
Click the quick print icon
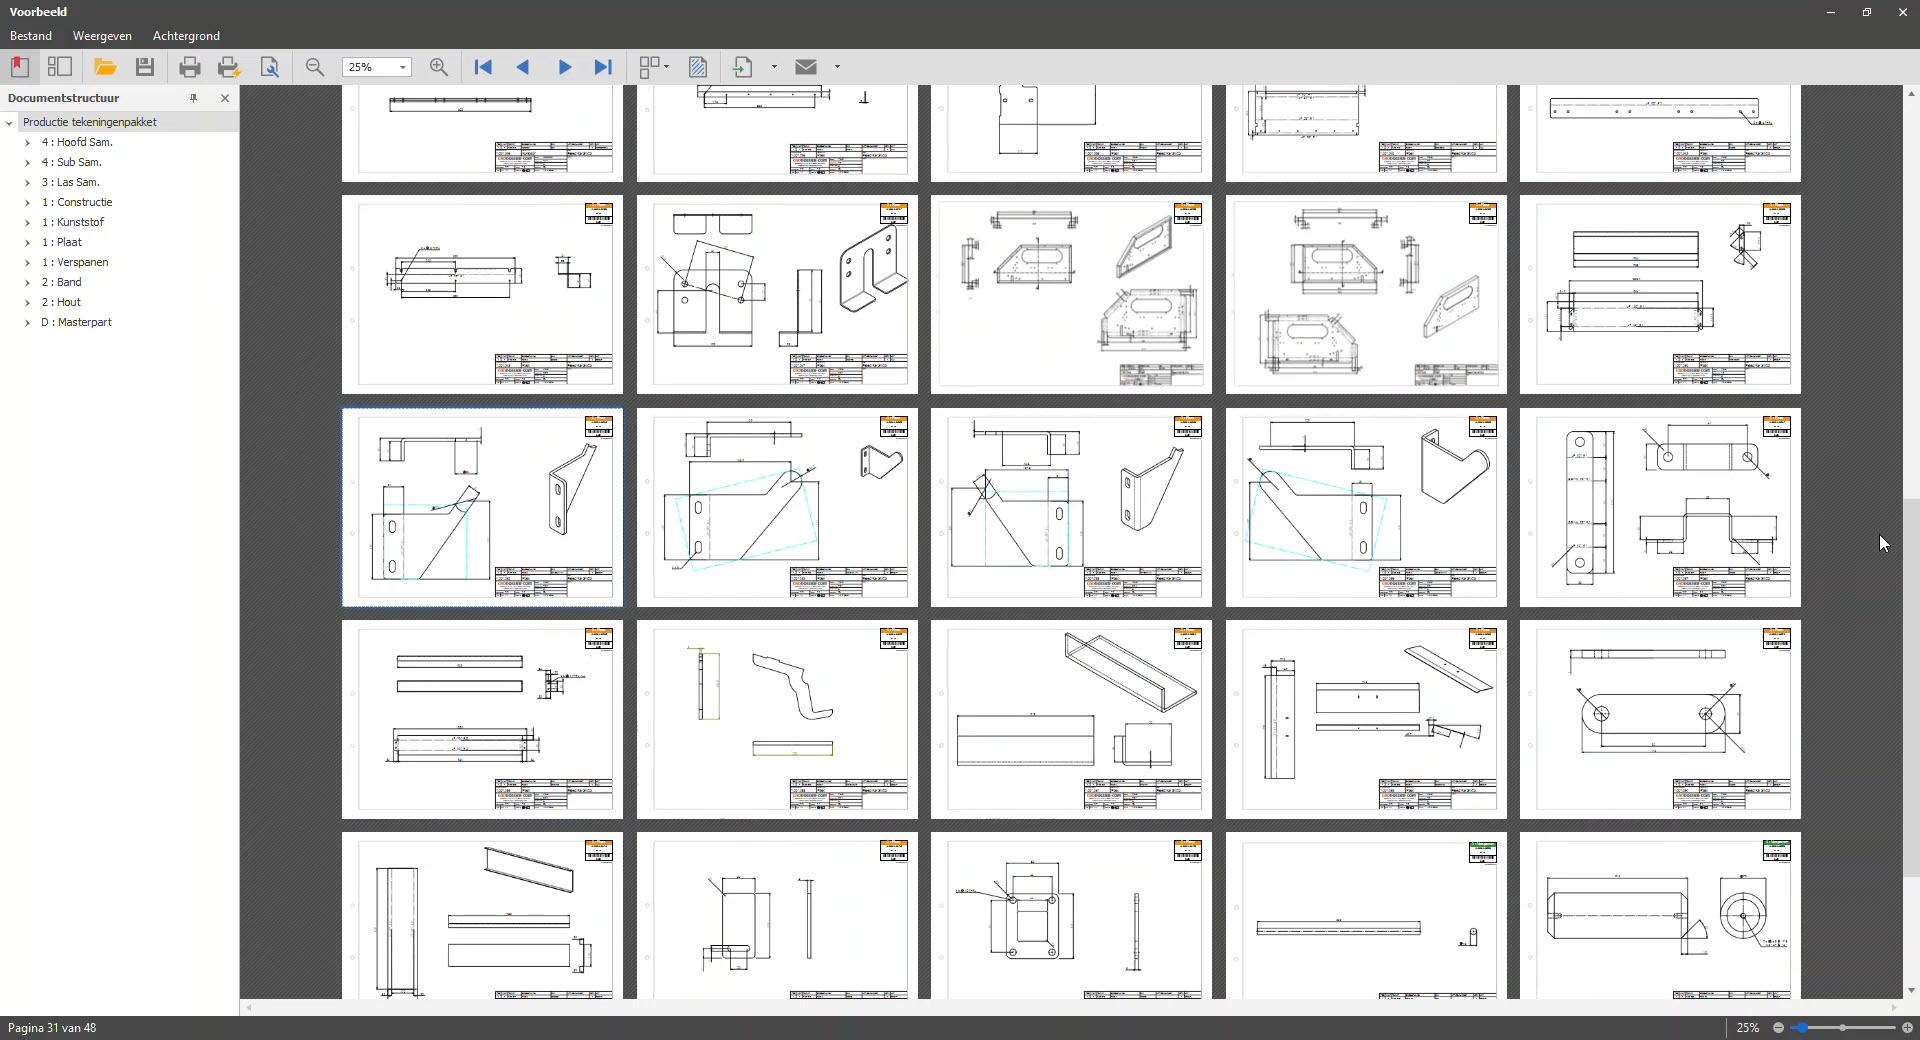tap(229, 67)
